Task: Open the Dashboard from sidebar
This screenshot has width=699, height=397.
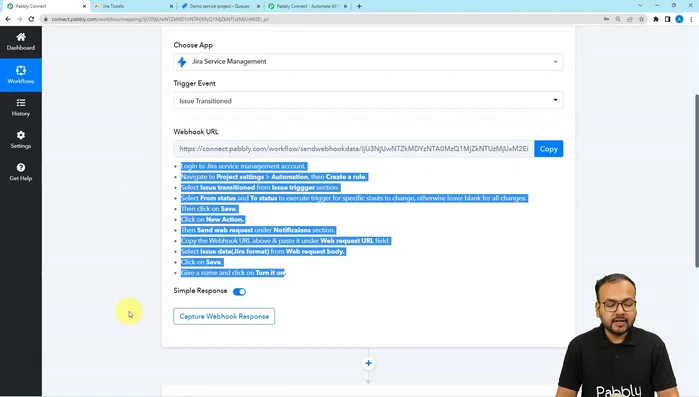Action: point(21,41)
